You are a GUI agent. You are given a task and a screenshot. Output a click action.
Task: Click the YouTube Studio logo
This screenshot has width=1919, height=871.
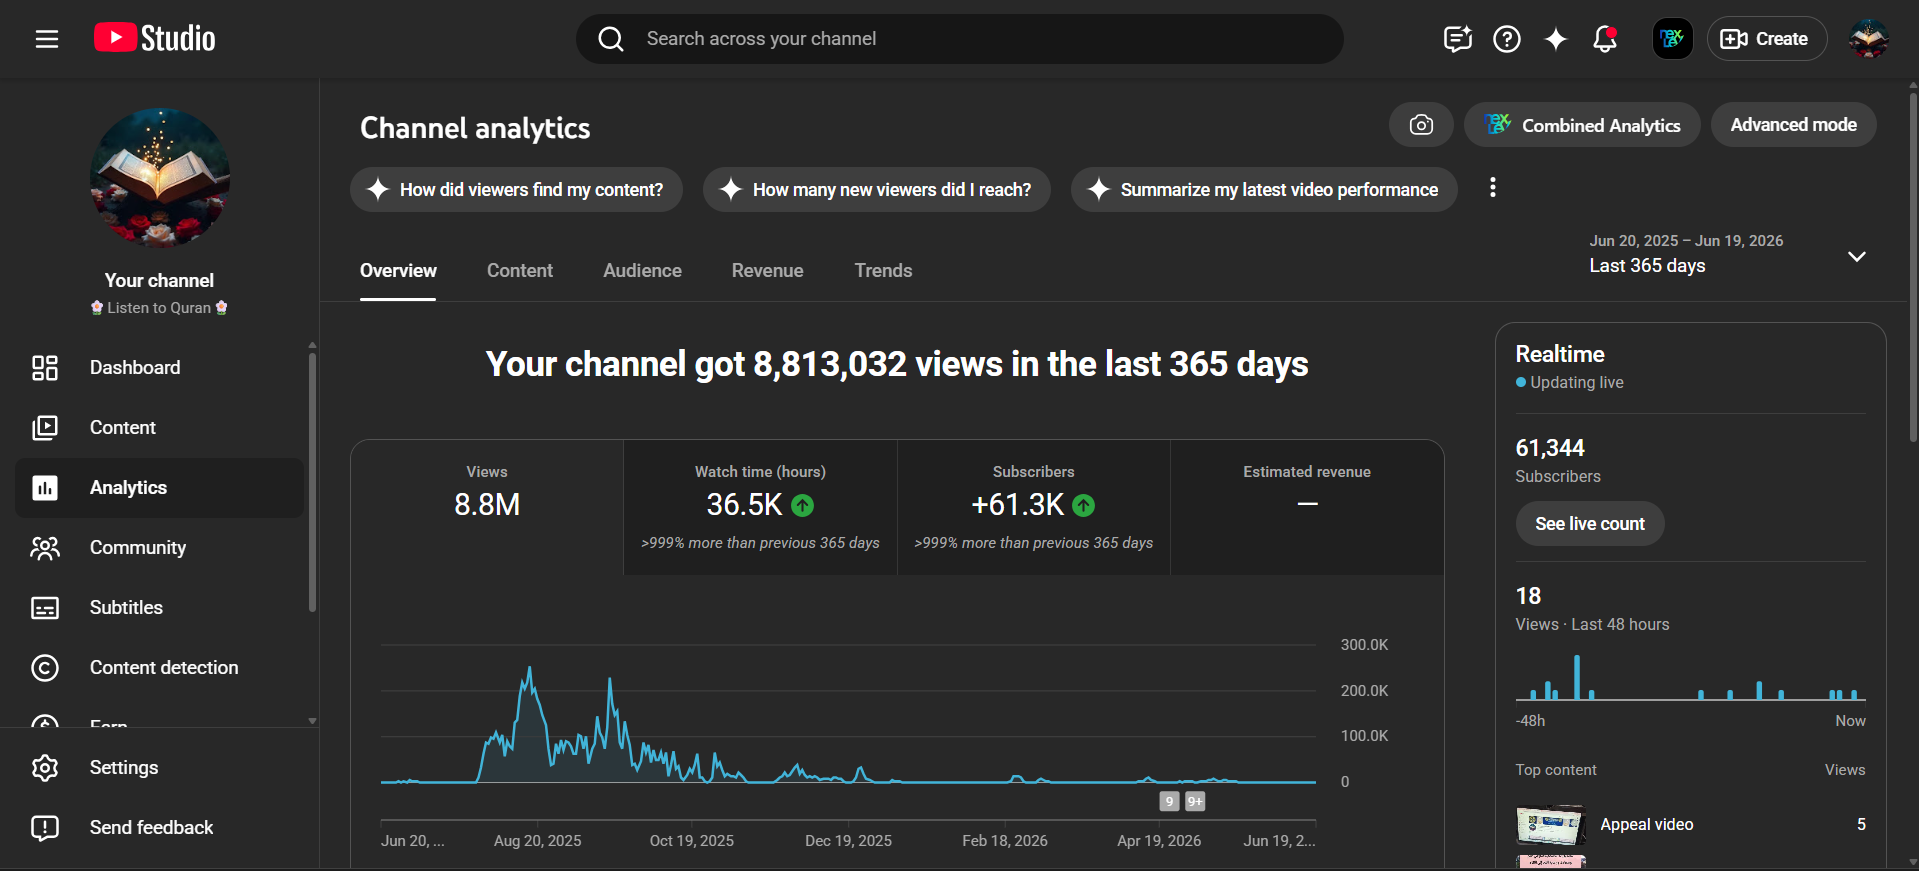(x=155, y=38)
